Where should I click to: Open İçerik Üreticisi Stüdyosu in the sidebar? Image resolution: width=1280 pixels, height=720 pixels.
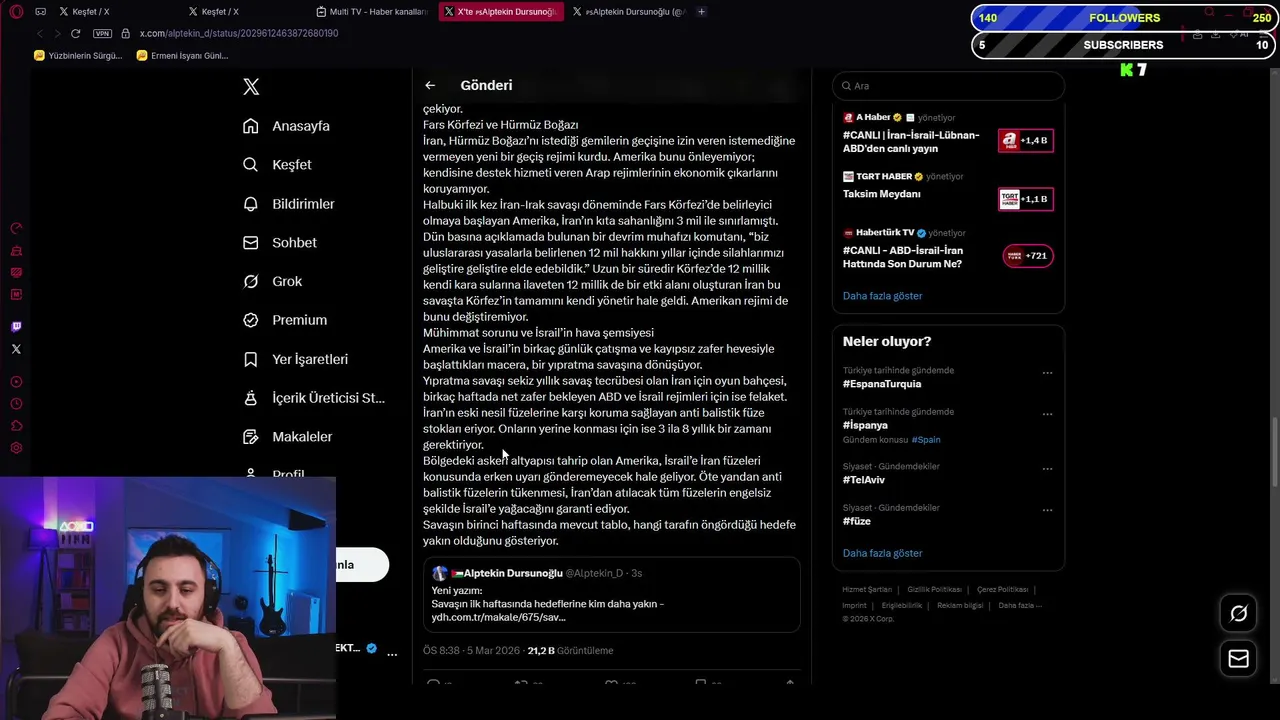click(x=313, y=398)
